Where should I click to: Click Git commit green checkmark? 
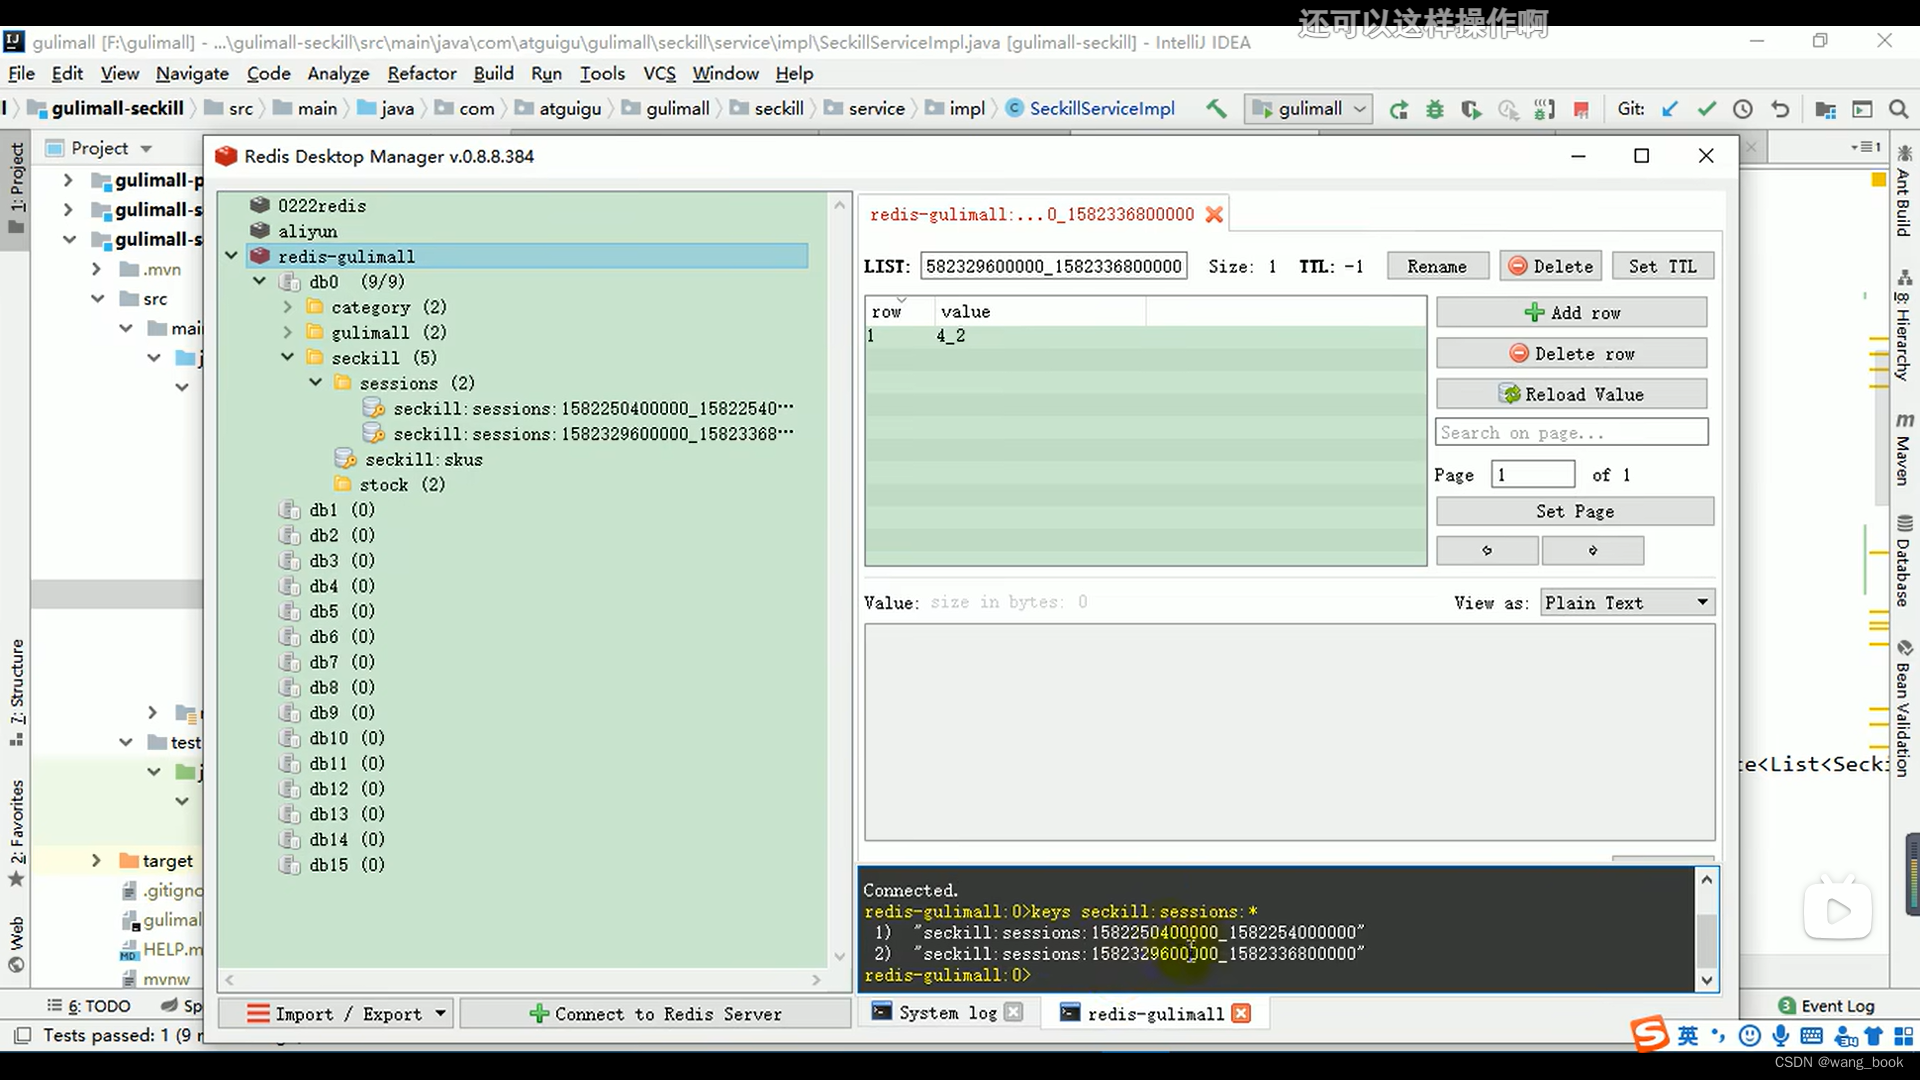(x=1706, y=109)
